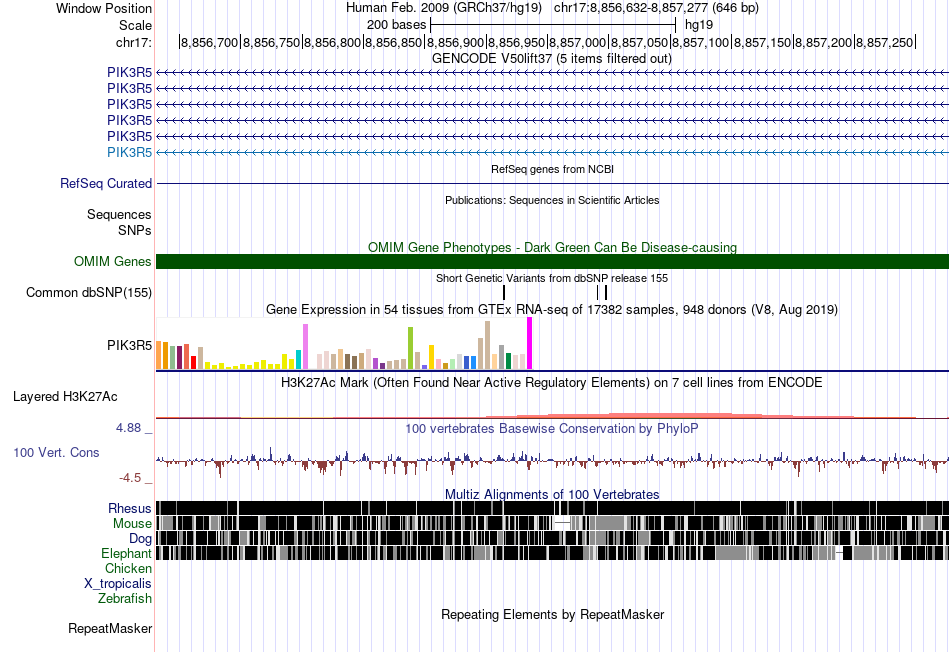Click the 8,857,000 coordinate on the ruler

[577, 42]
